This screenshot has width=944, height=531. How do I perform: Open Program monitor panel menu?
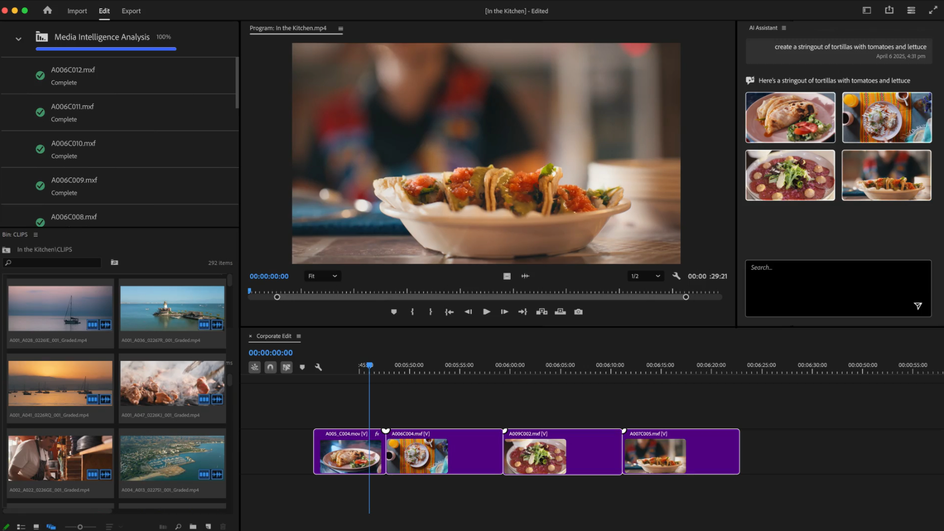pyautogui.click(x=341, y=28)
